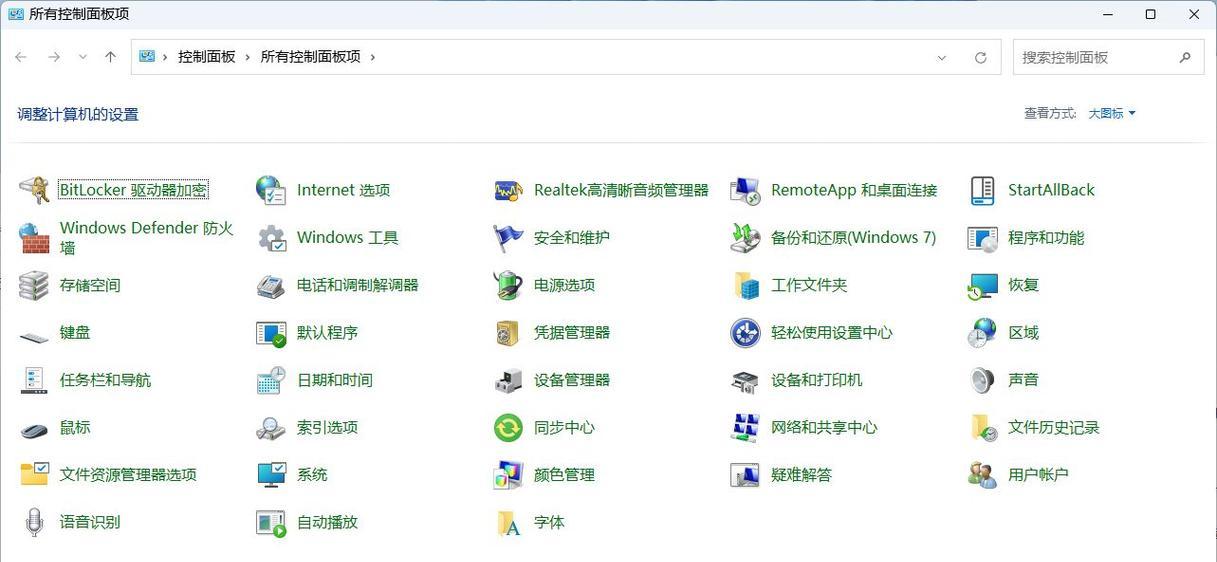The width and height of the screenshot is (1217, 562).
Task: Open the 字体 fonts folder icon
Action: click(508, 522)
